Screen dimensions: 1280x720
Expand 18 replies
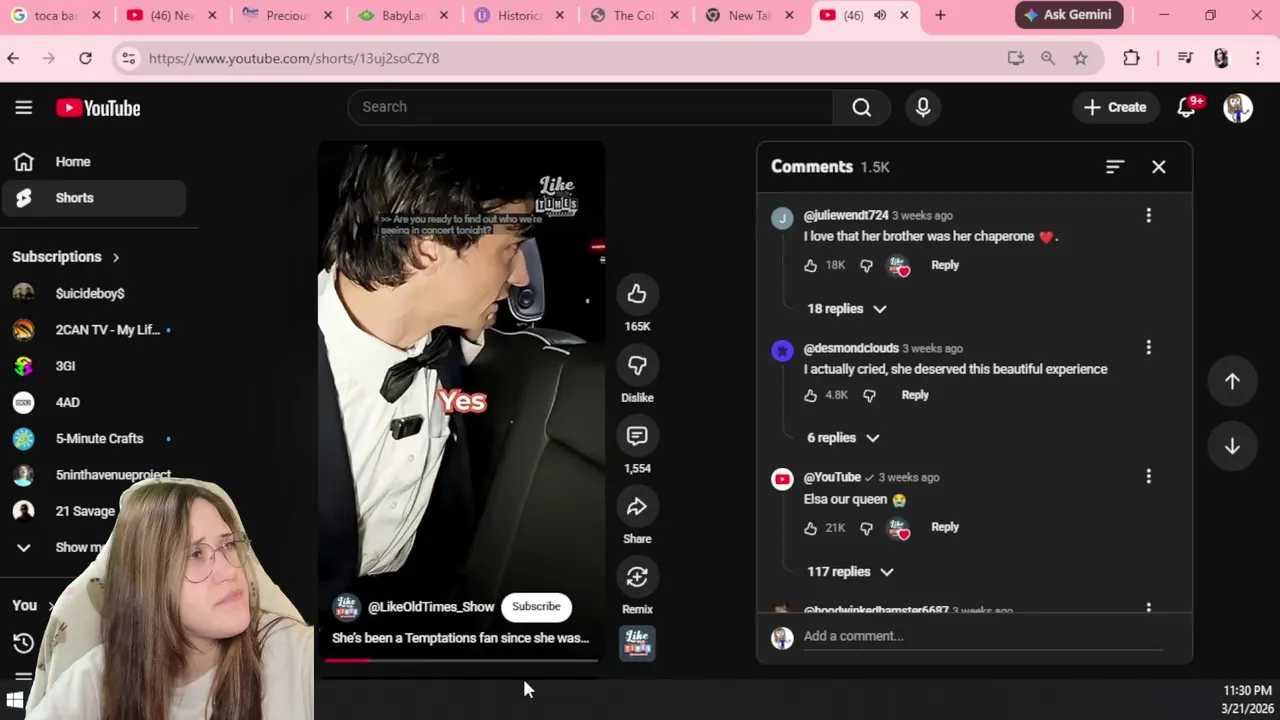846,309
